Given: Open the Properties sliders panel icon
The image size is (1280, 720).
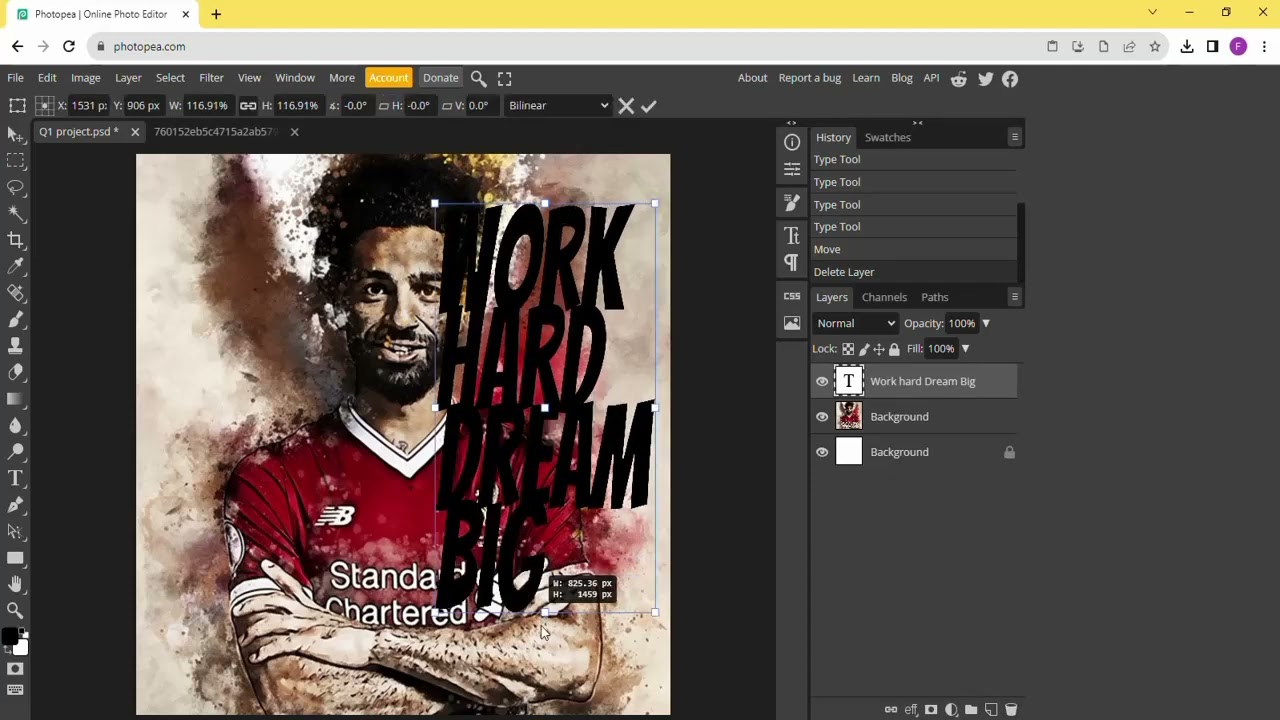Looking at the screenshot, I should (792, 169).
